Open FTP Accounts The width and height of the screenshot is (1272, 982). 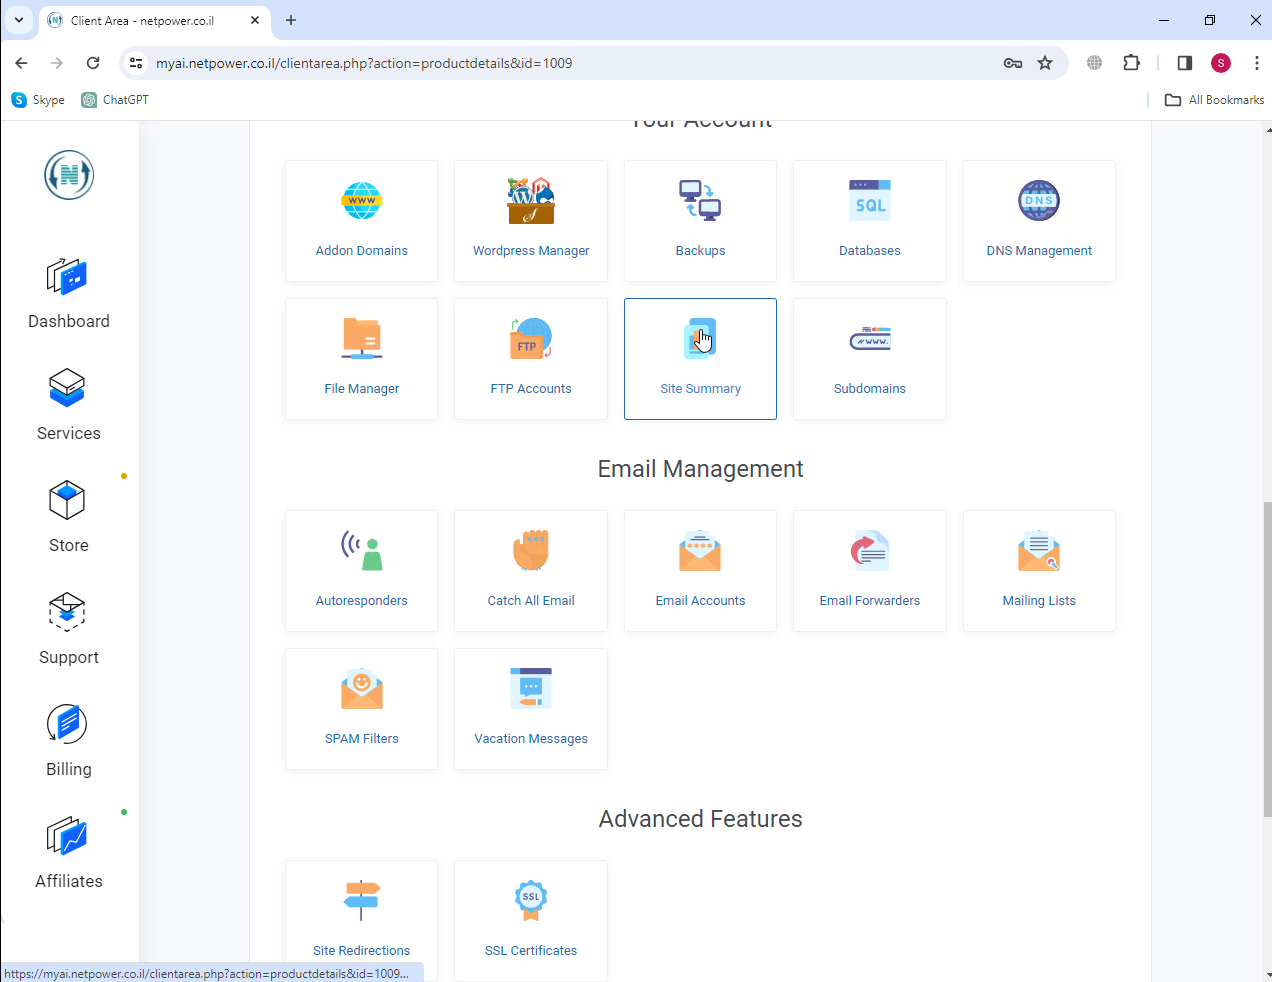click(530, 359)
